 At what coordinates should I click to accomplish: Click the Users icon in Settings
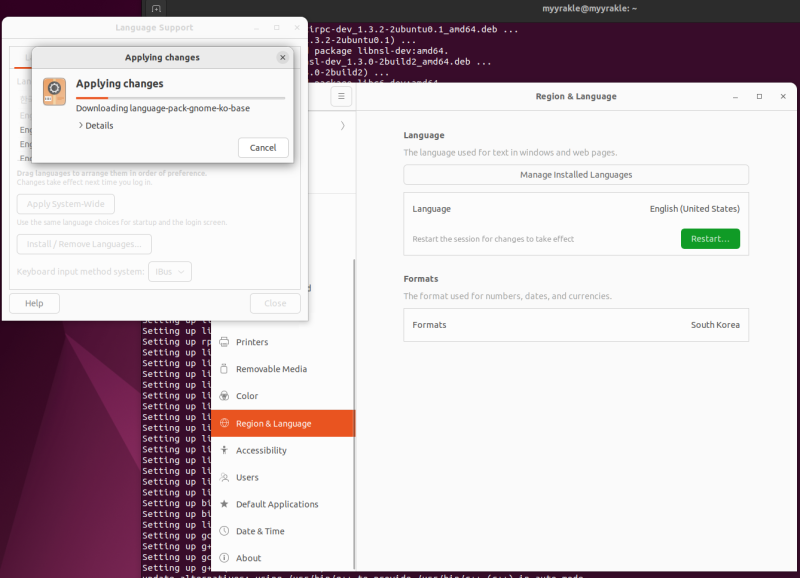225,477
